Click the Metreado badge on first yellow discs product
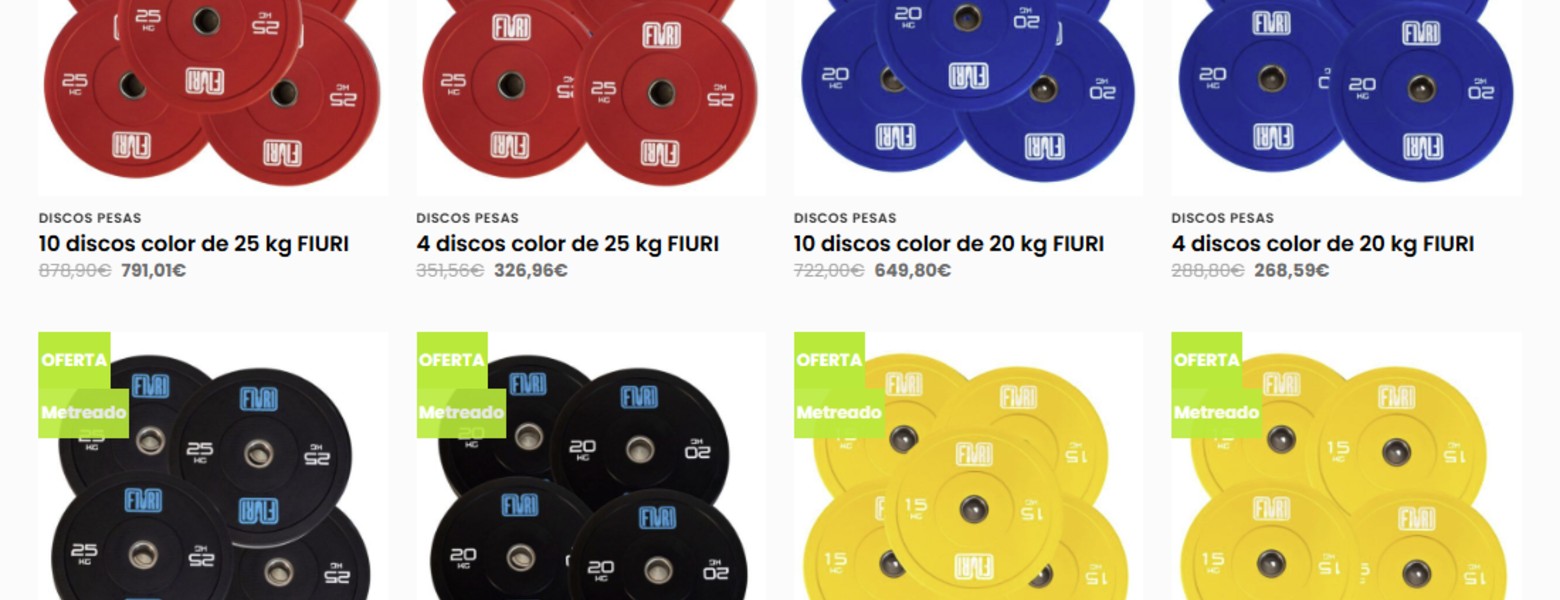This screenshot has width=1560, height=600. [839, 412]
